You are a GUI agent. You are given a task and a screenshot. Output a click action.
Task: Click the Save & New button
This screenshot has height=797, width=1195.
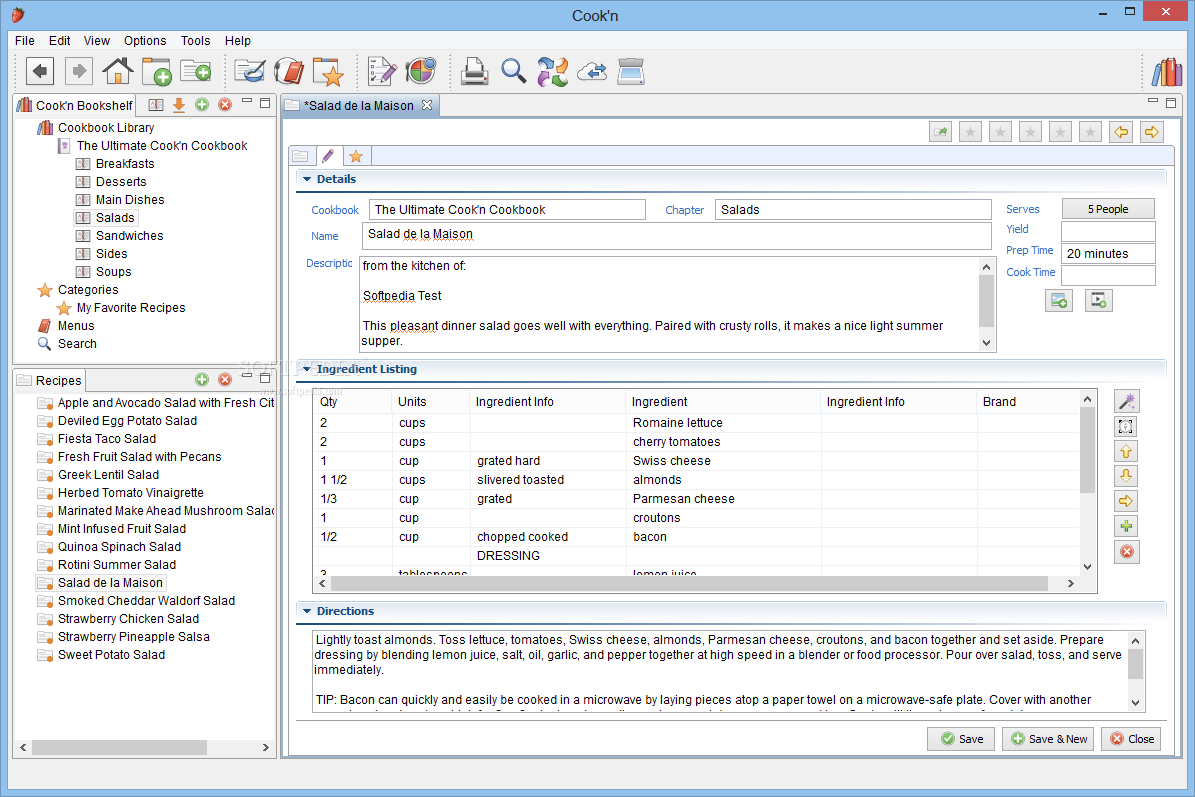point(1049,738)
